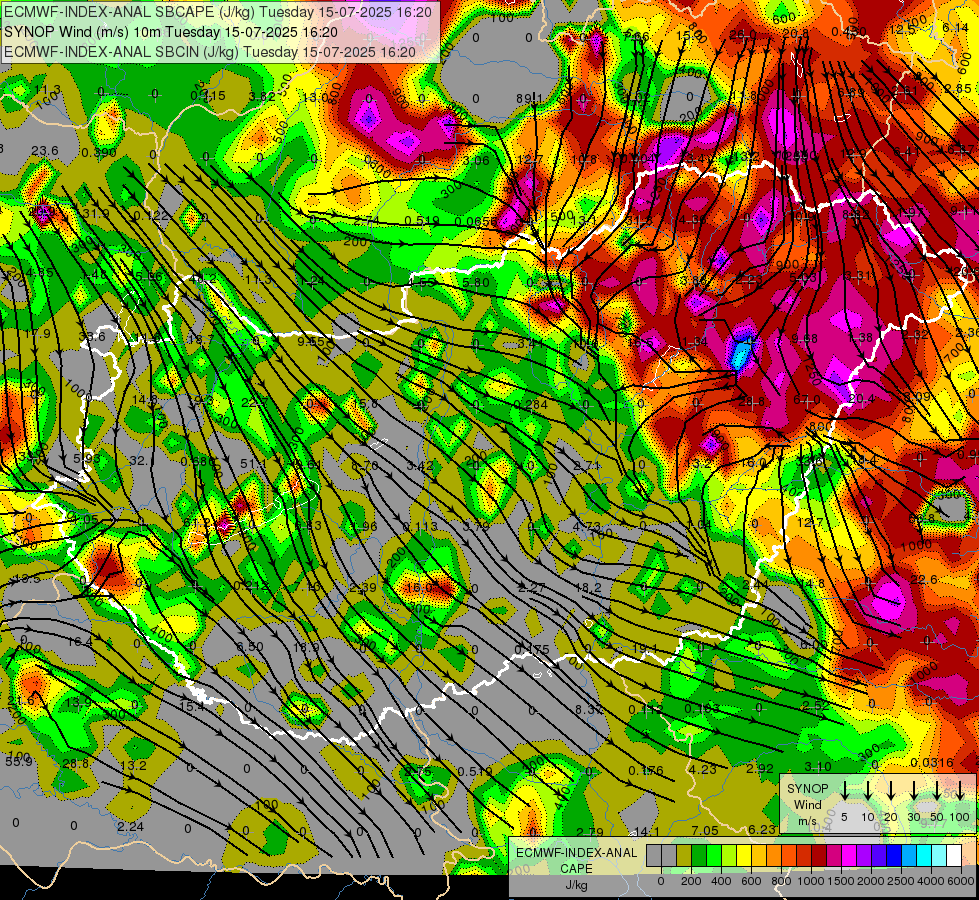Select the dark green CAPE legend swatch
The width and height of the screenshot is (979, 900).
coord(699,856)
